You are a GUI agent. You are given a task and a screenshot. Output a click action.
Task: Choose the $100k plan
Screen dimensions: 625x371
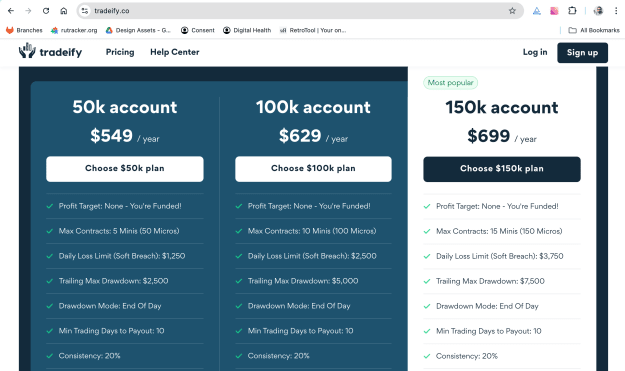click(313, 169)
